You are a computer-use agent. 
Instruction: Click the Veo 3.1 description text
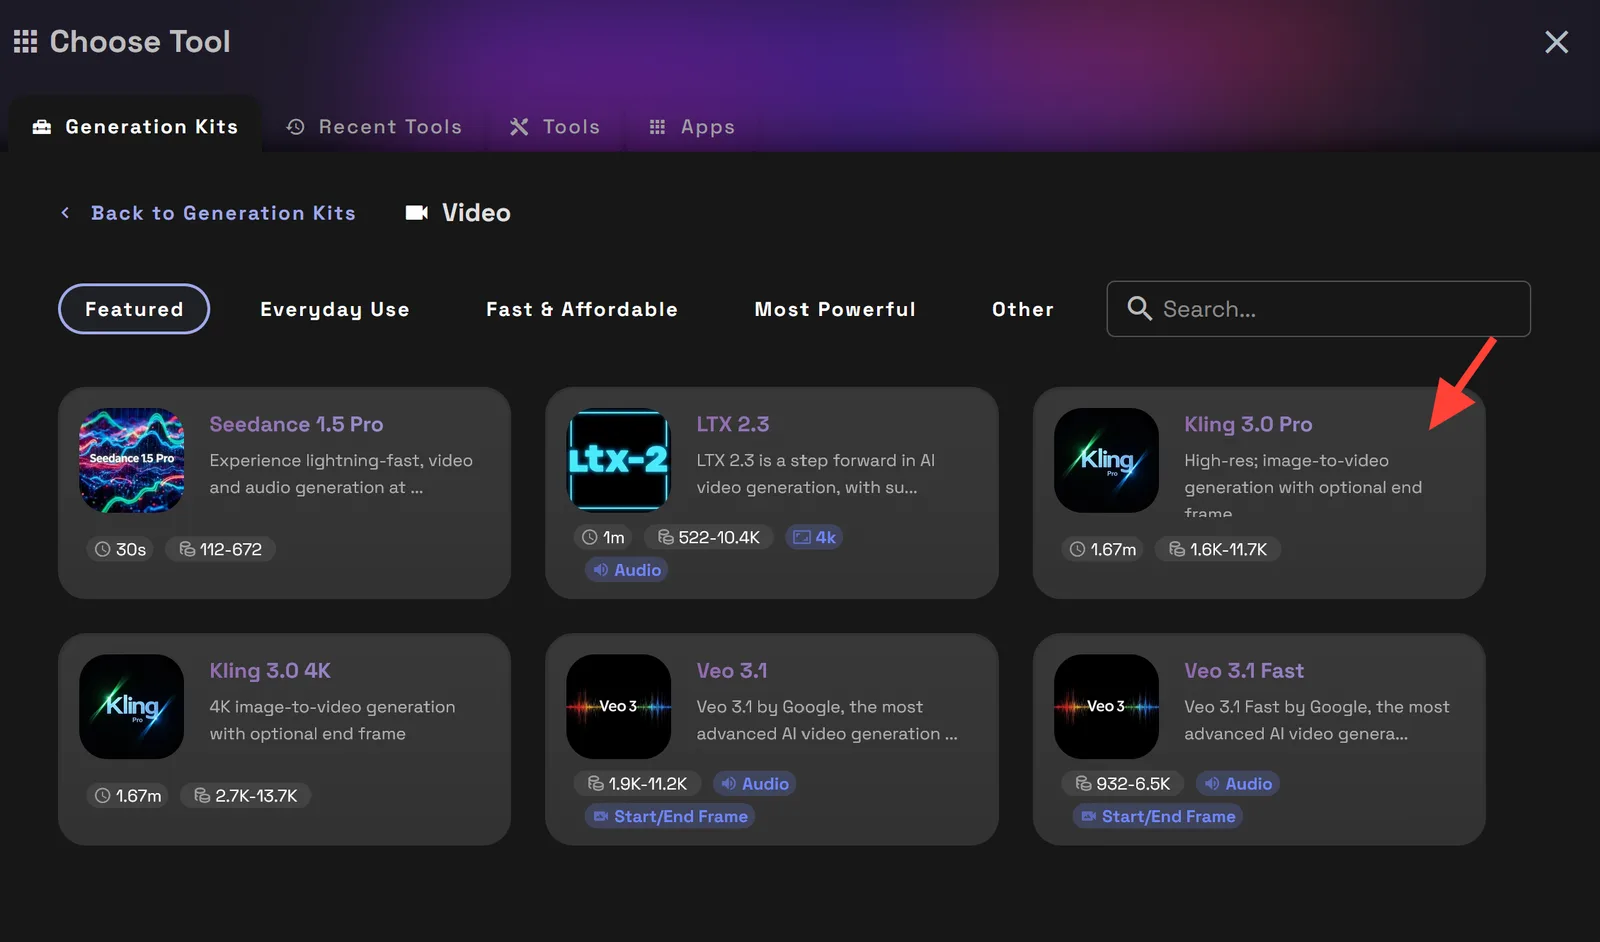click(x=827, y=720)
